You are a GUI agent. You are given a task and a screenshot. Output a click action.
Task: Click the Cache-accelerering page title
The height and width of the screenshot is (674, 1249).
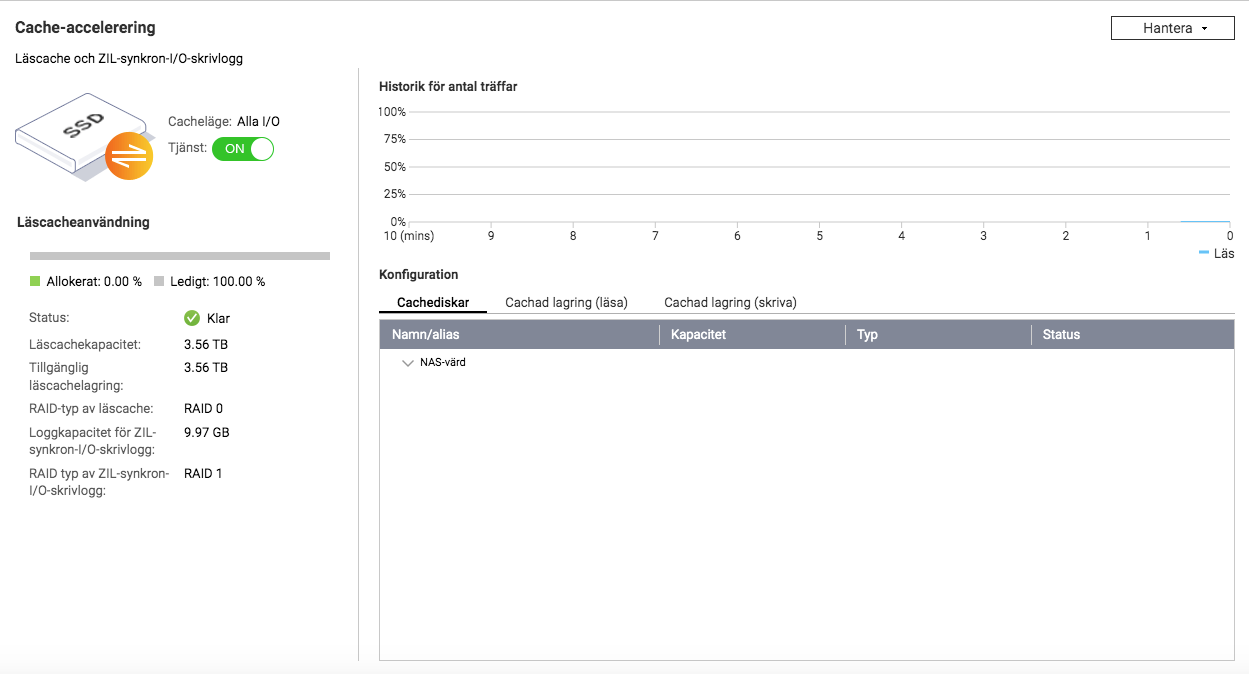[x=85, y=28]
